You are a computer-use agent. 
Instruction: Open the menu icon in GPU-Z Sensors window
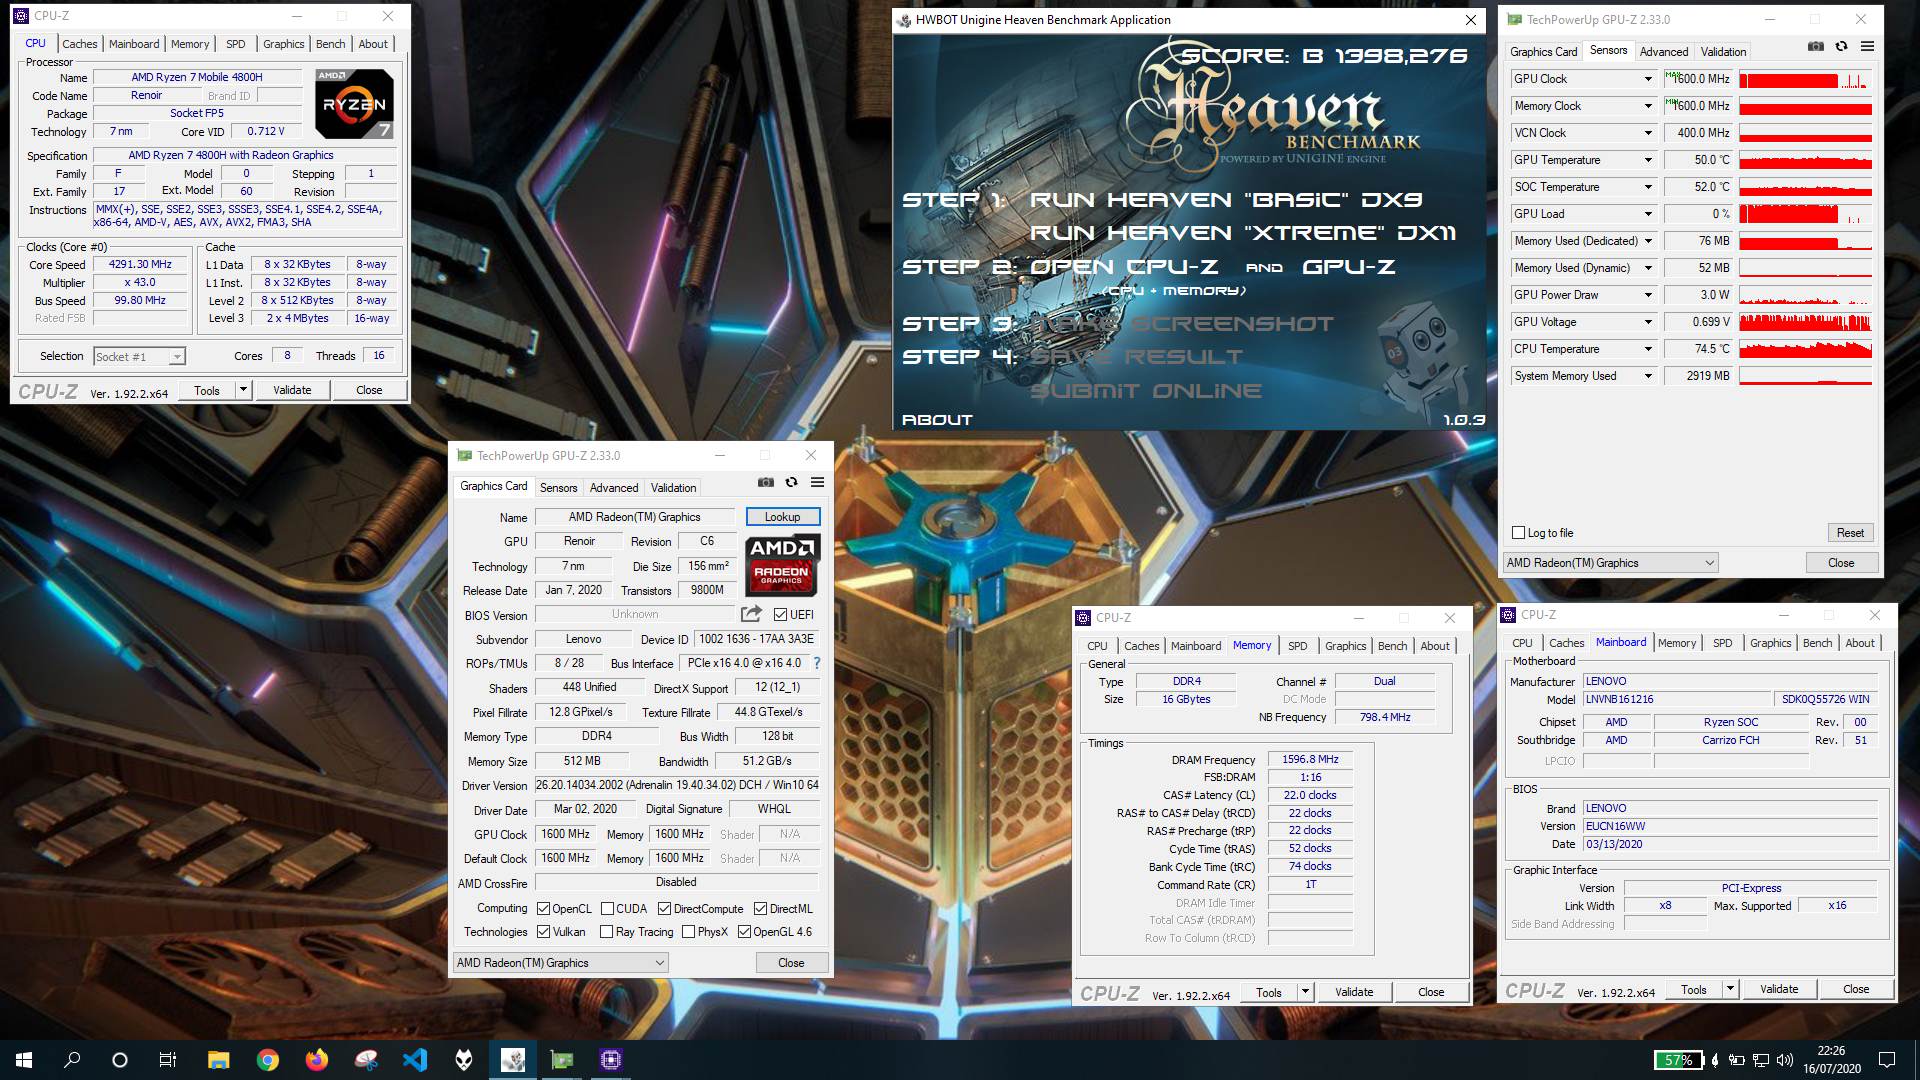[1867, 46]
